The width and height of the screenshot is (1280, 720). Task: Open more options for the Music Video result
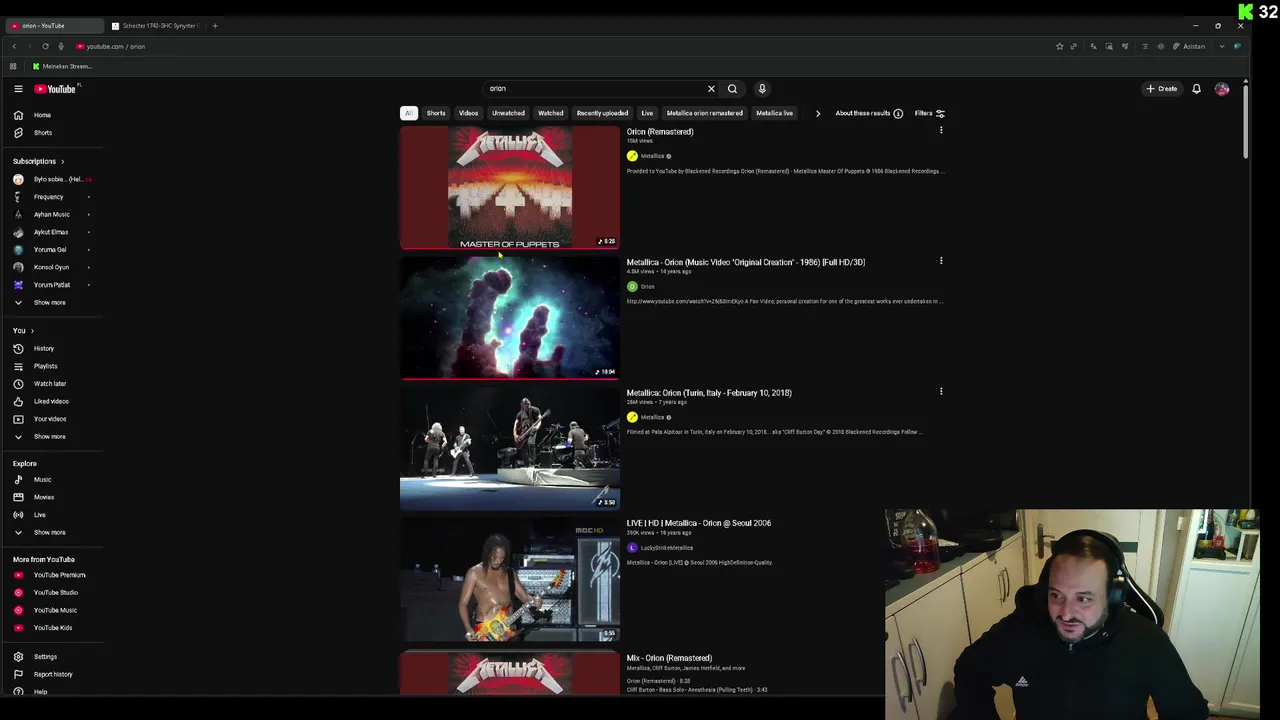pos(940,261)
